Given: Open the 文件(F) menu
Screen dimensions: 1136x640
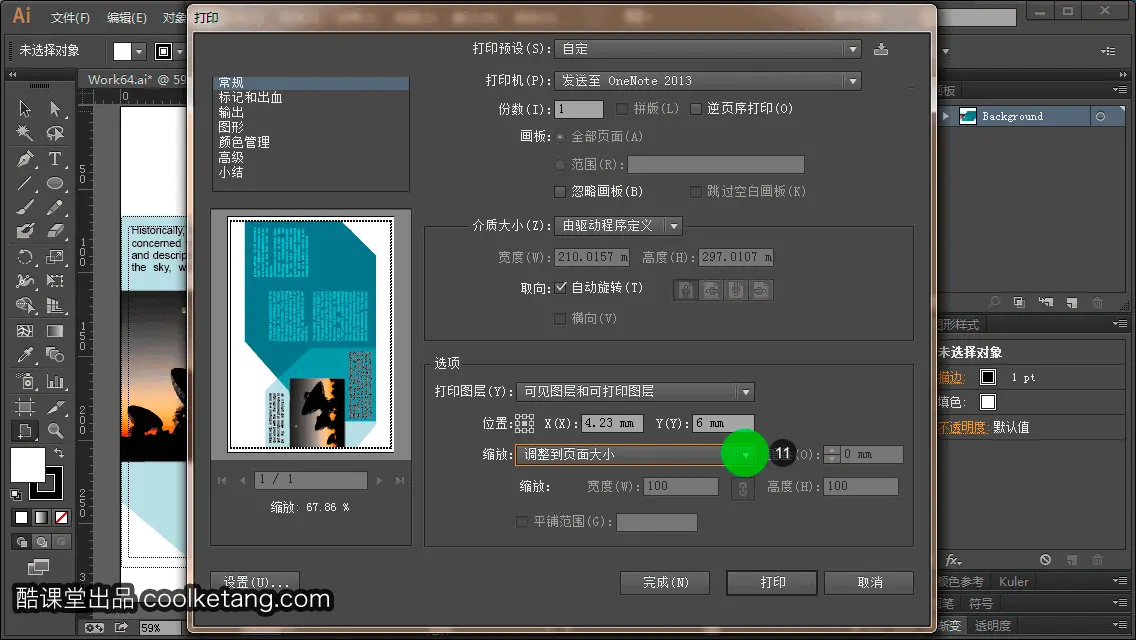Looking at the screenshot, I should coord(70,17).
